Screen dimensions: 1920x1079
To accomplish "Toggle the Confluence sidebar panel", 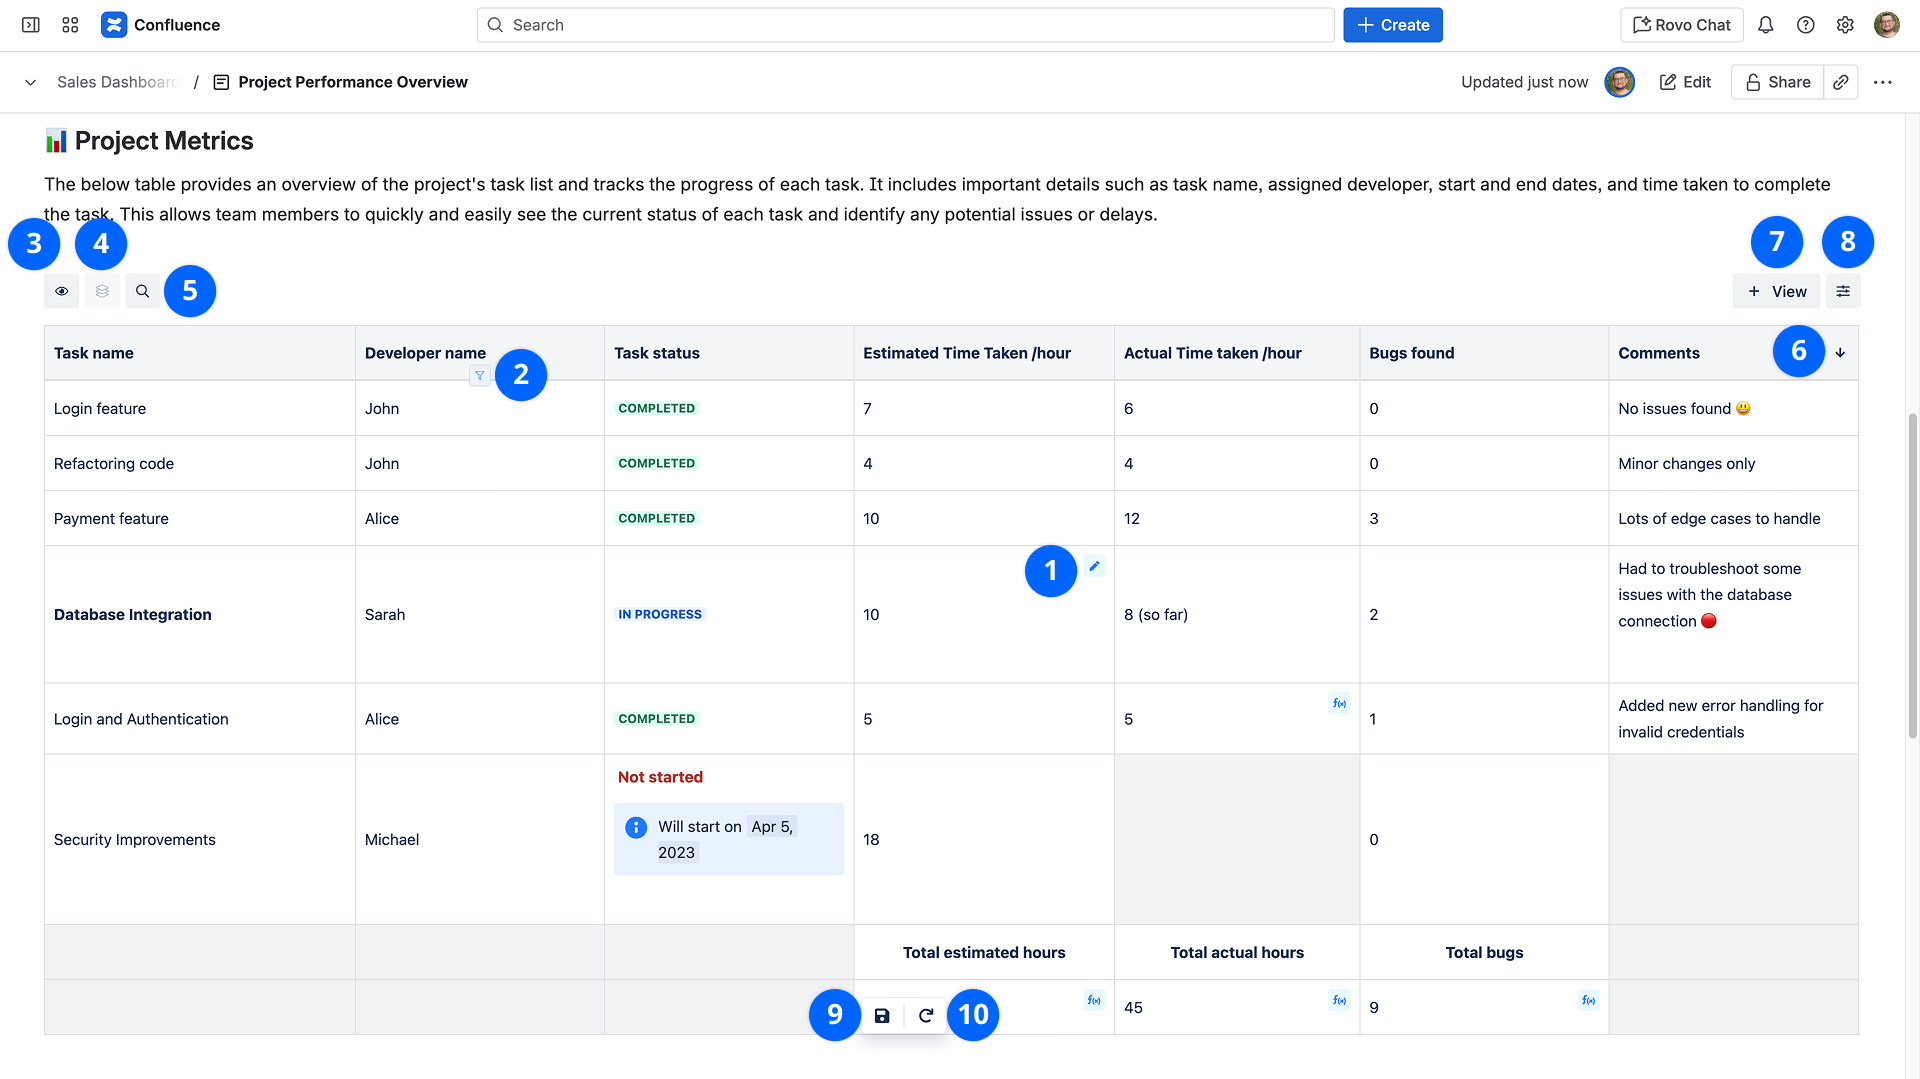I will coord(31,25).
